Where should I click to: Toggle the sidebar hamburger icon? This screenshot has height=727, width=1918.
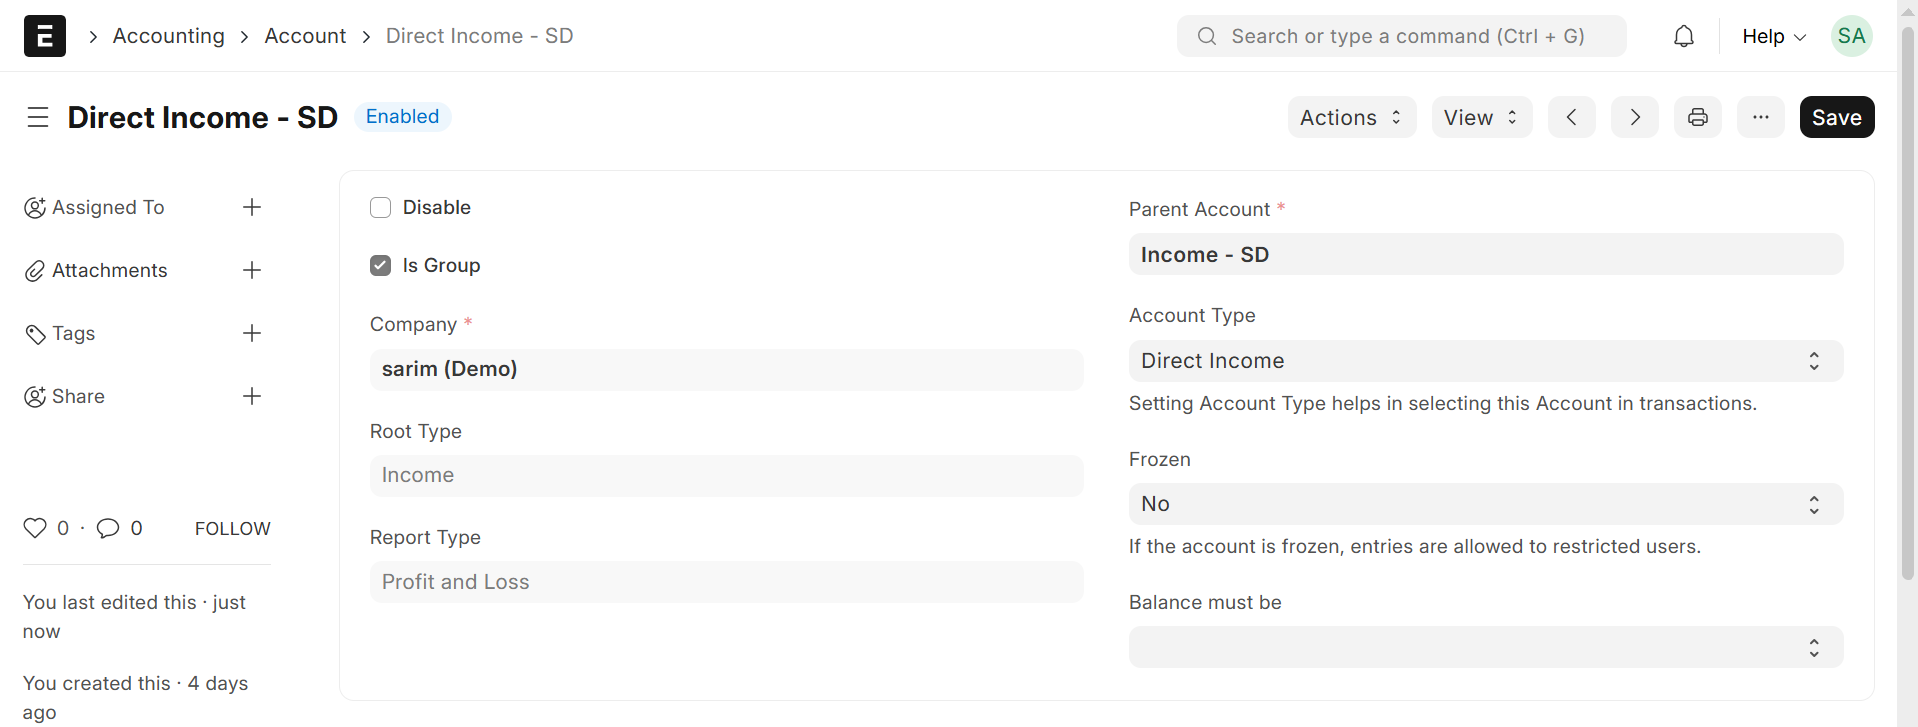(38, 117)
